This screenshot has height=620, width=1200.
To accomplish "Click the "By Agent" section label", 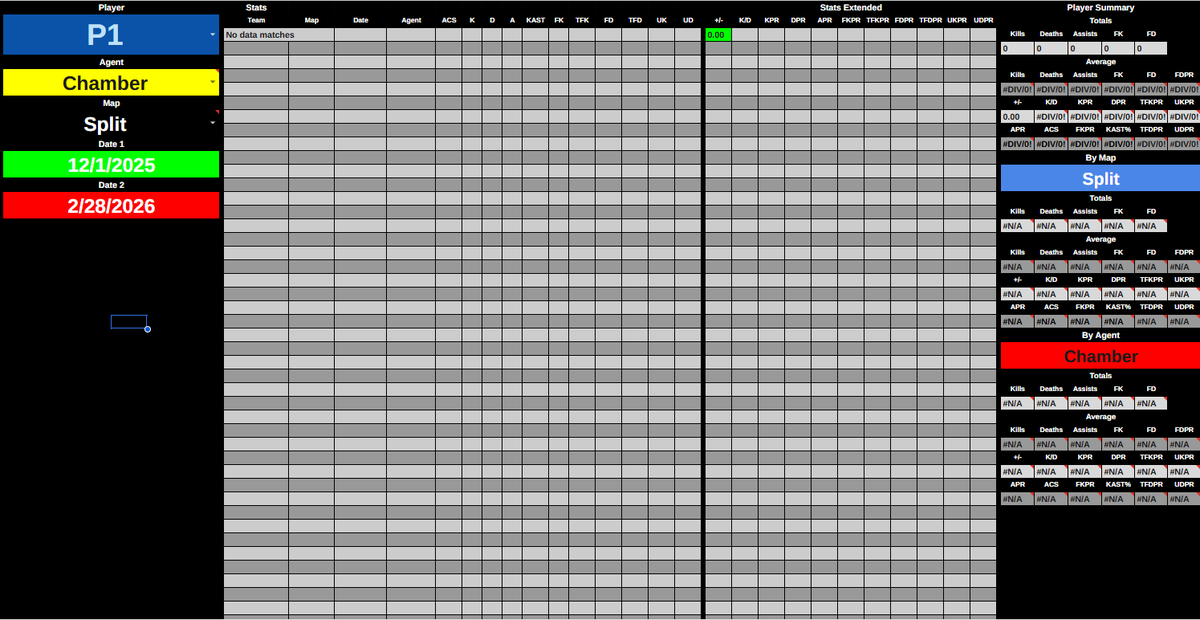I will tap(1100, 335).
